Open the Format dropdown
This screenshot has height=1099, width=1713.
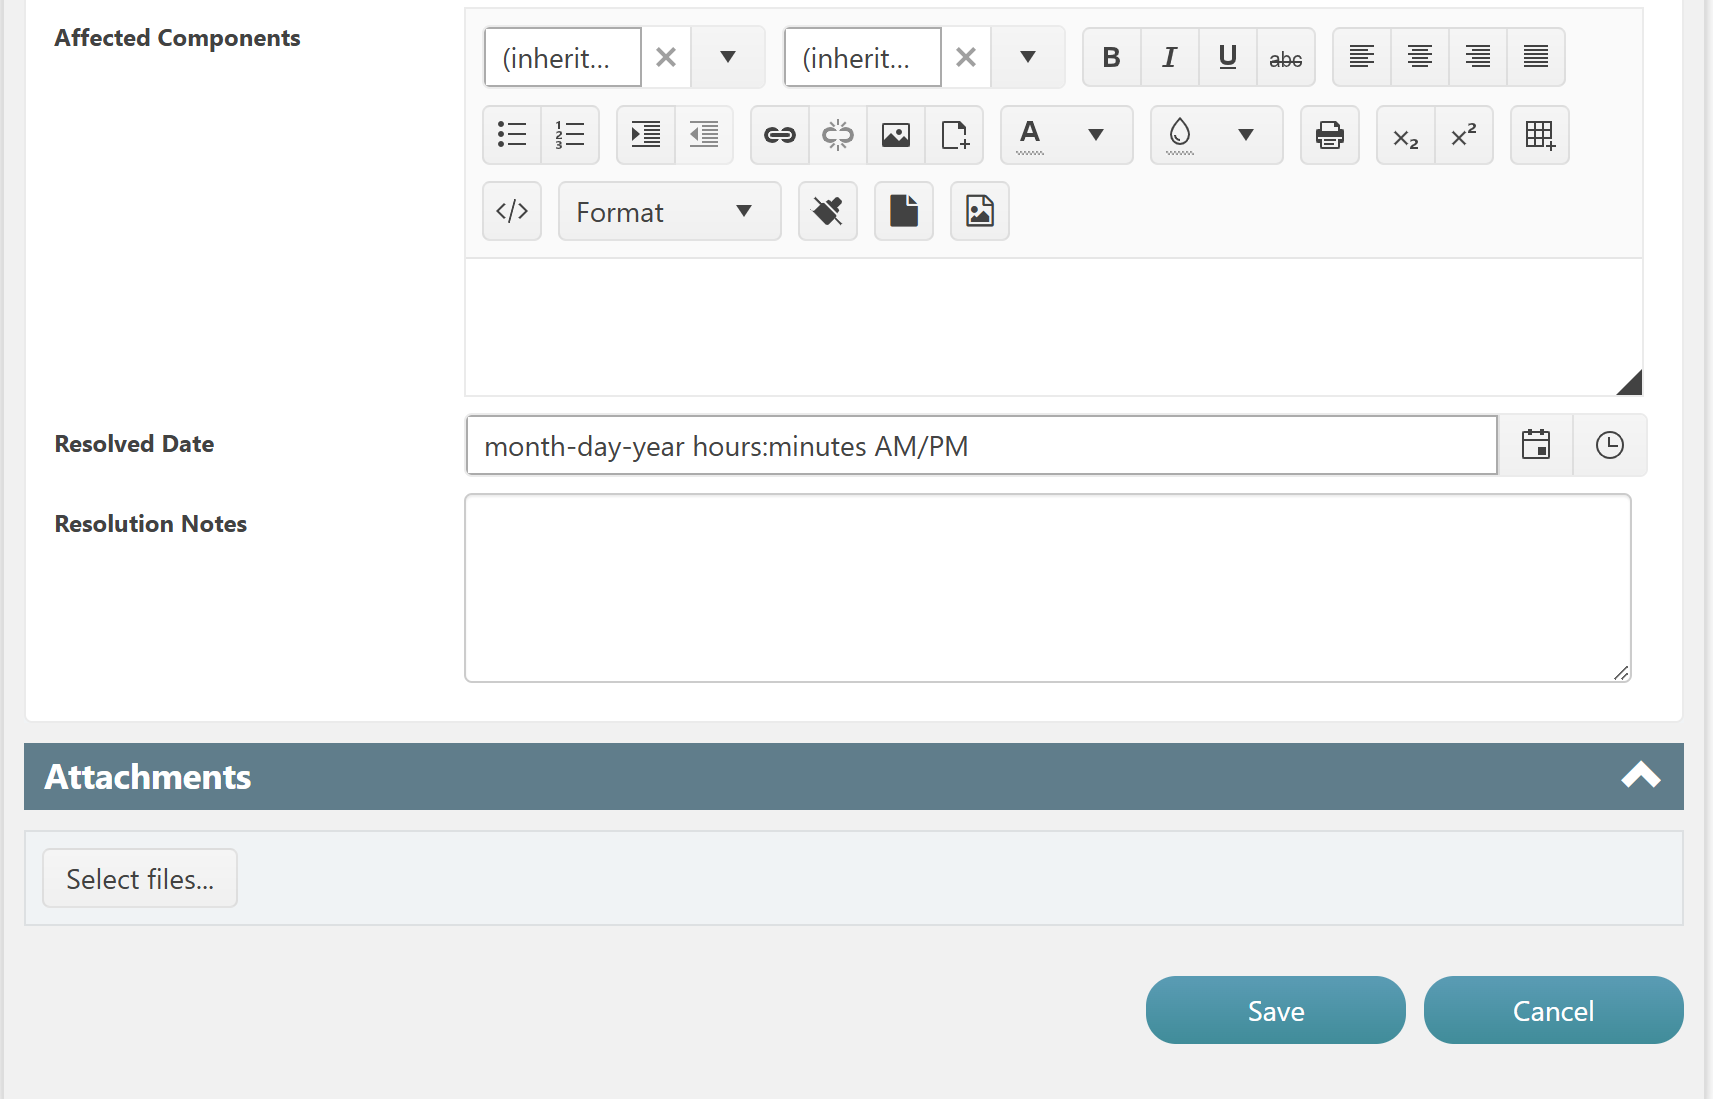669,211
